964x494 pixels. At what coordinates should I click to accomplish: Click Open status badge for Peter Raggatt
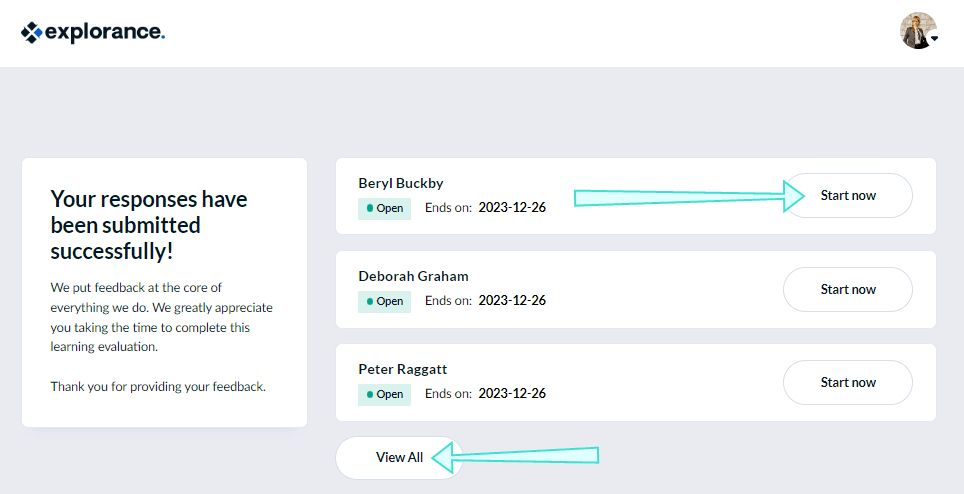coord(385,394)
